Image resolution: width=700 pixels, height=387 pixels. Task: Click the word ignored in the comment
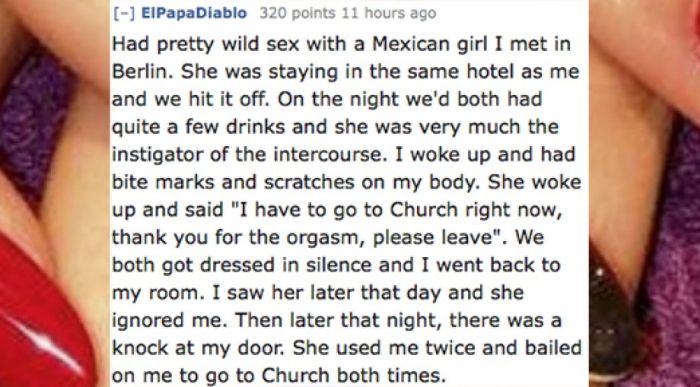click(147, 320)
